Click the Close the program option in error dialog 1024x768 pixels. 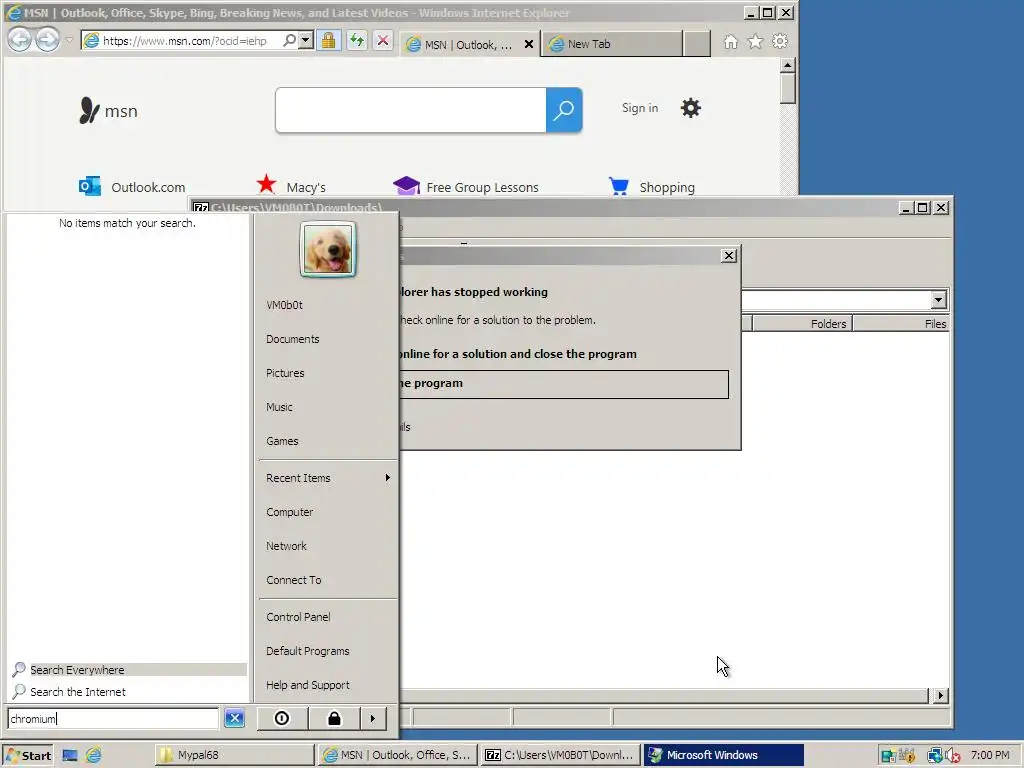point(566,384)
